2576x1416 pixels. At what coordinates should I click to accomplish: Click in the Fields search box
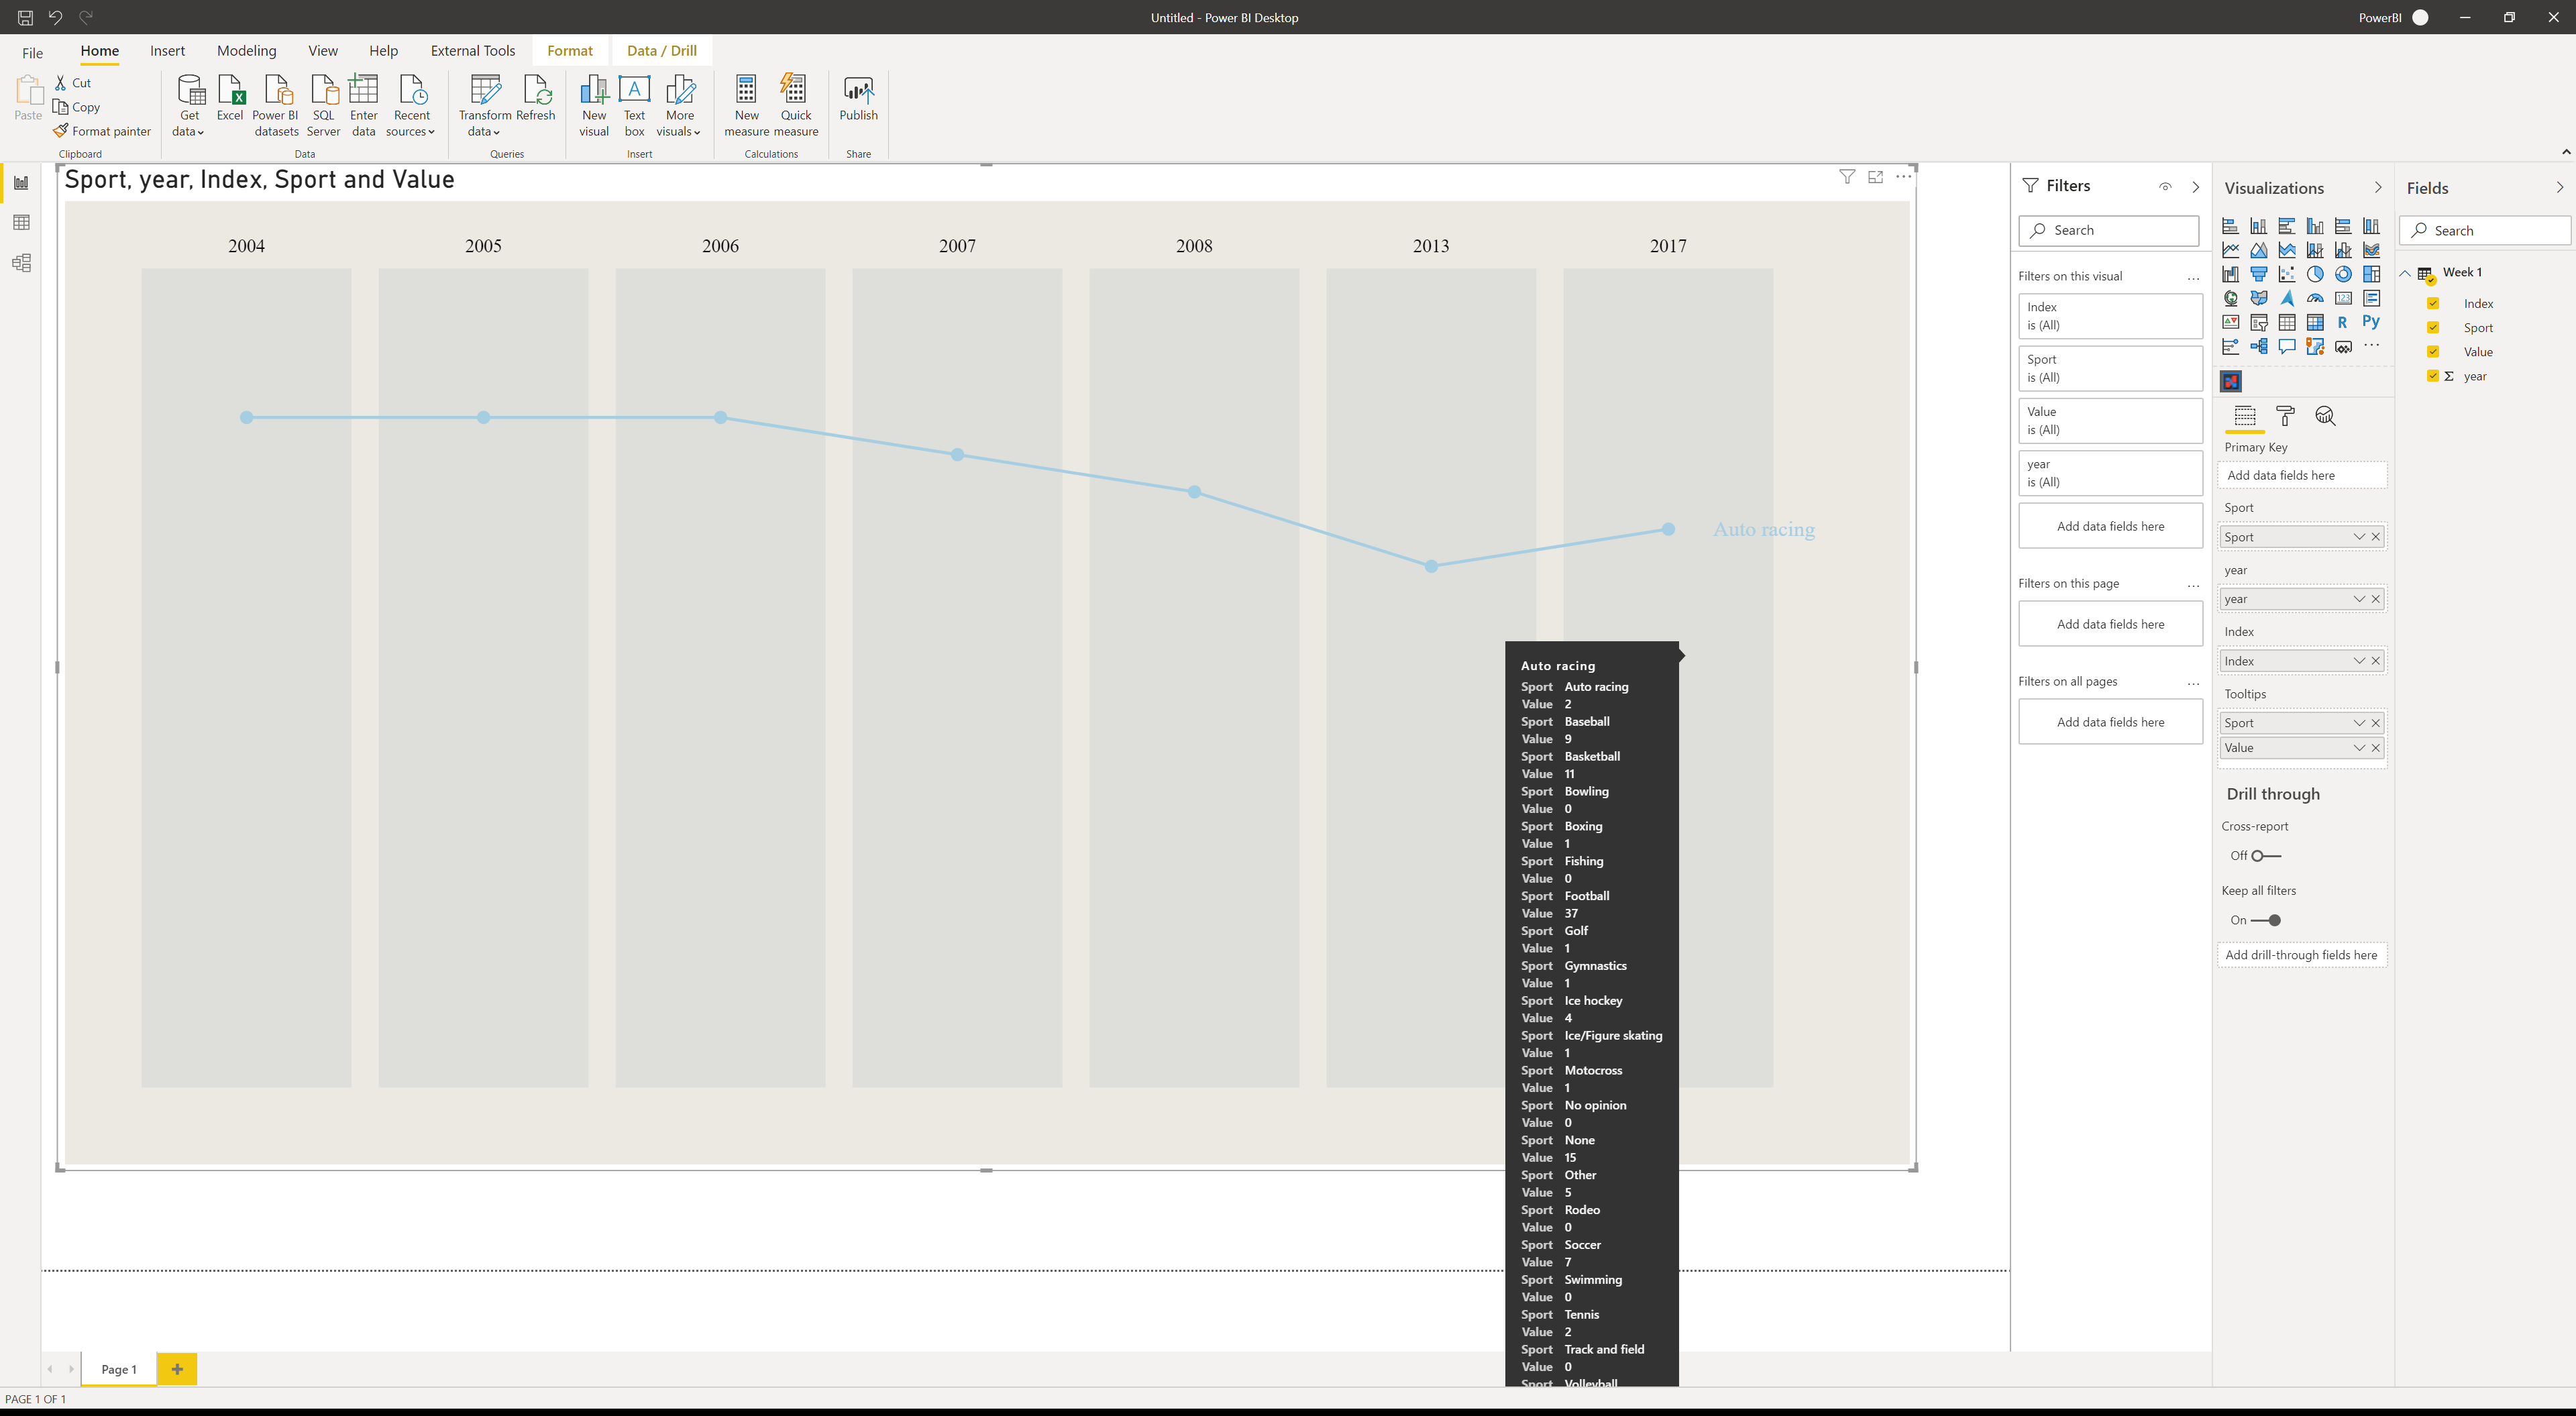point(2484,230)
